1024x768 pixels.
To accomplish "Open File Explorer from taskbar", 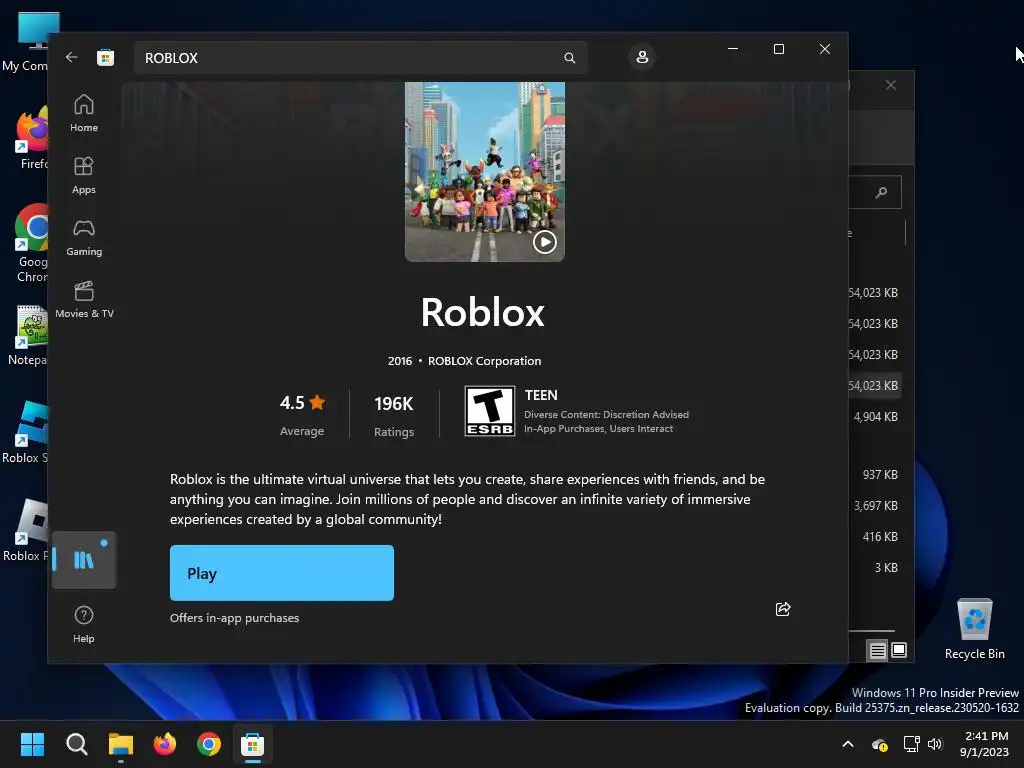I will click(121, 744).
